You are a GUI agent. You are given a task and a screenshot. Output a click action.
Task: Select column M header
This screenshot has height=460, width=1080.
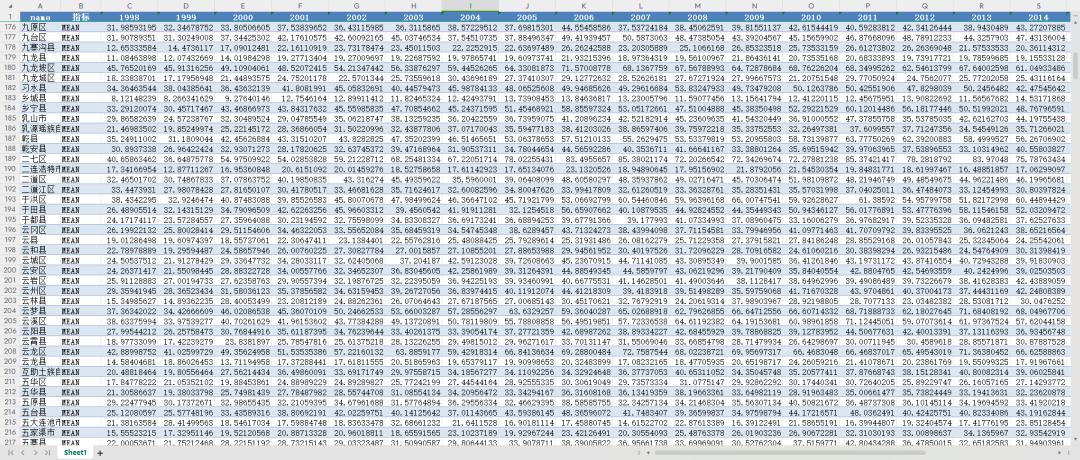pyautogui.click(x=698, y=6)
